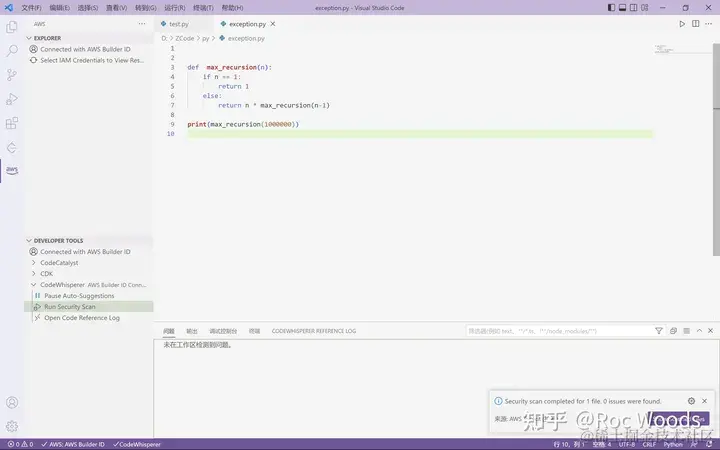Select Connected with AWS Builder ID in Explorer
Screen dimensions: 720x450
[x=85, y=49]
